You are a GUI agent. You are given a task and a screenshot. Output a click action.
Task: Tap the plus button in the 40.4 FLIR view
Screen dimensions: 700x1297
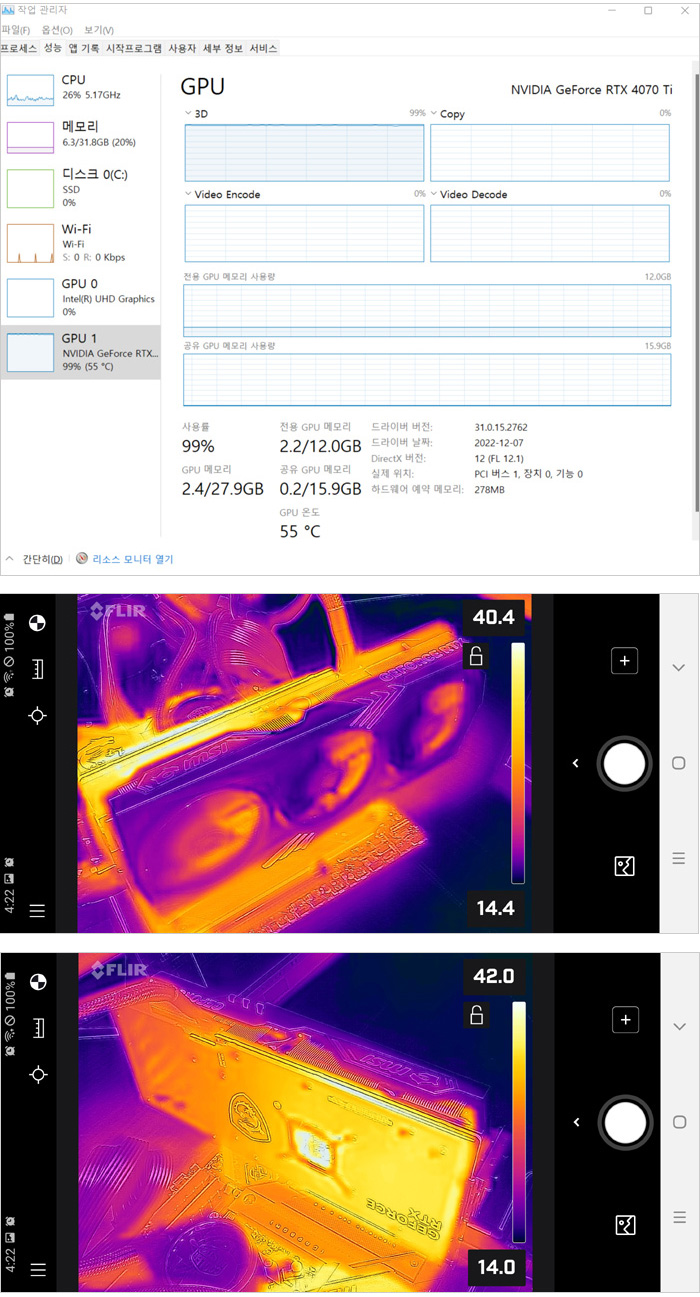[x=624, y=660]
